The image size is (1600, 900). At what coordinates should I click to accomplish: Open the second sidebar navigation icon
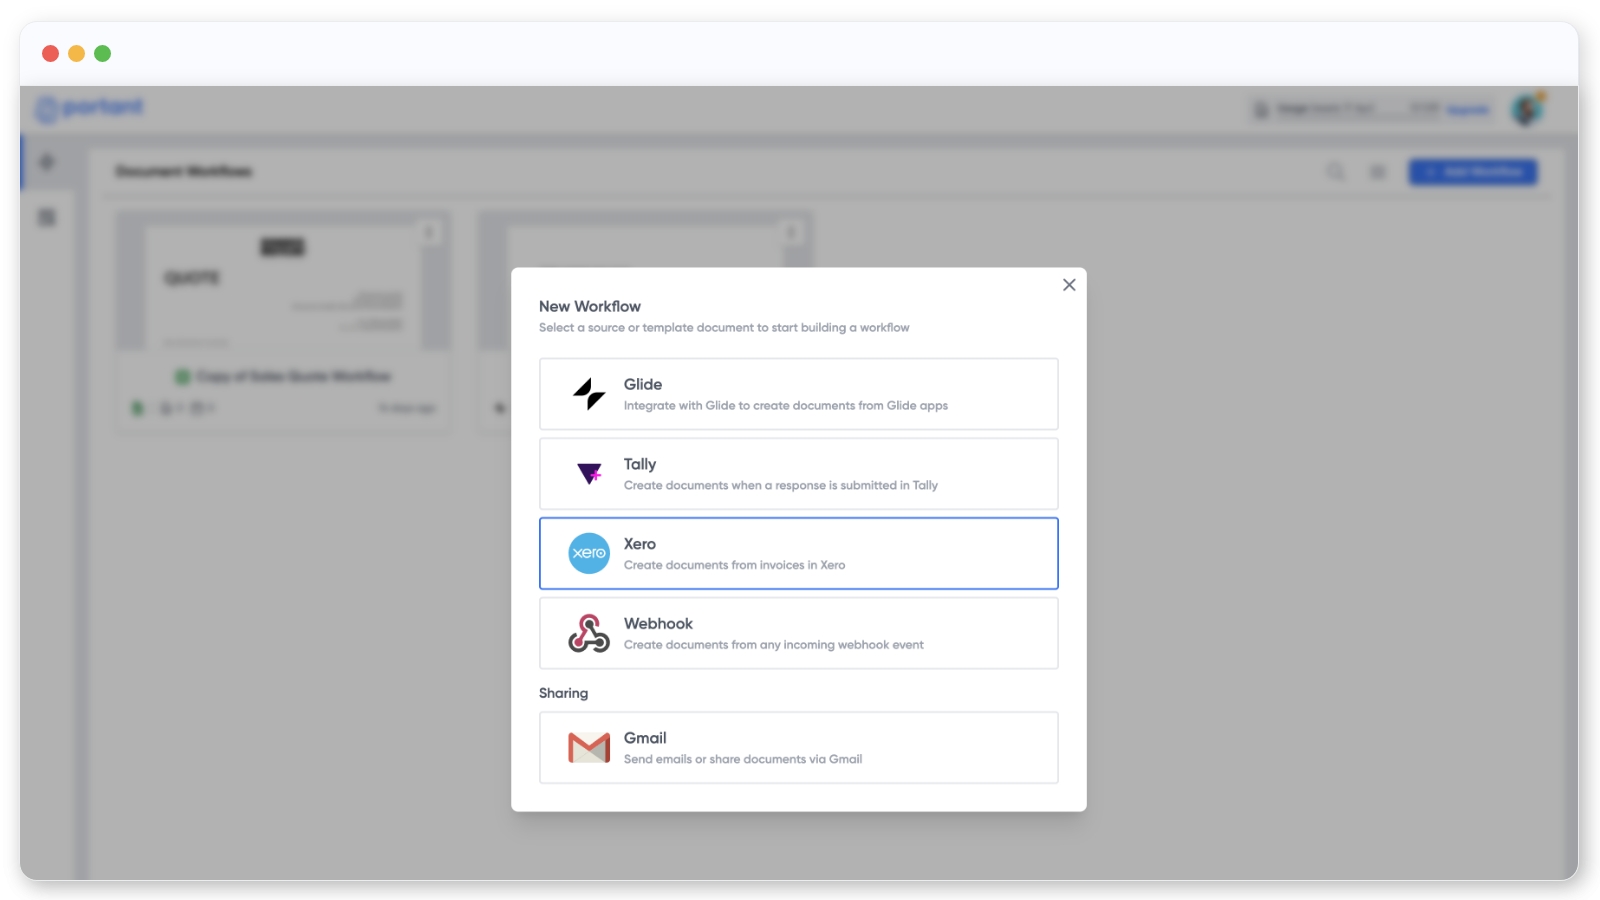coord(47,217)
